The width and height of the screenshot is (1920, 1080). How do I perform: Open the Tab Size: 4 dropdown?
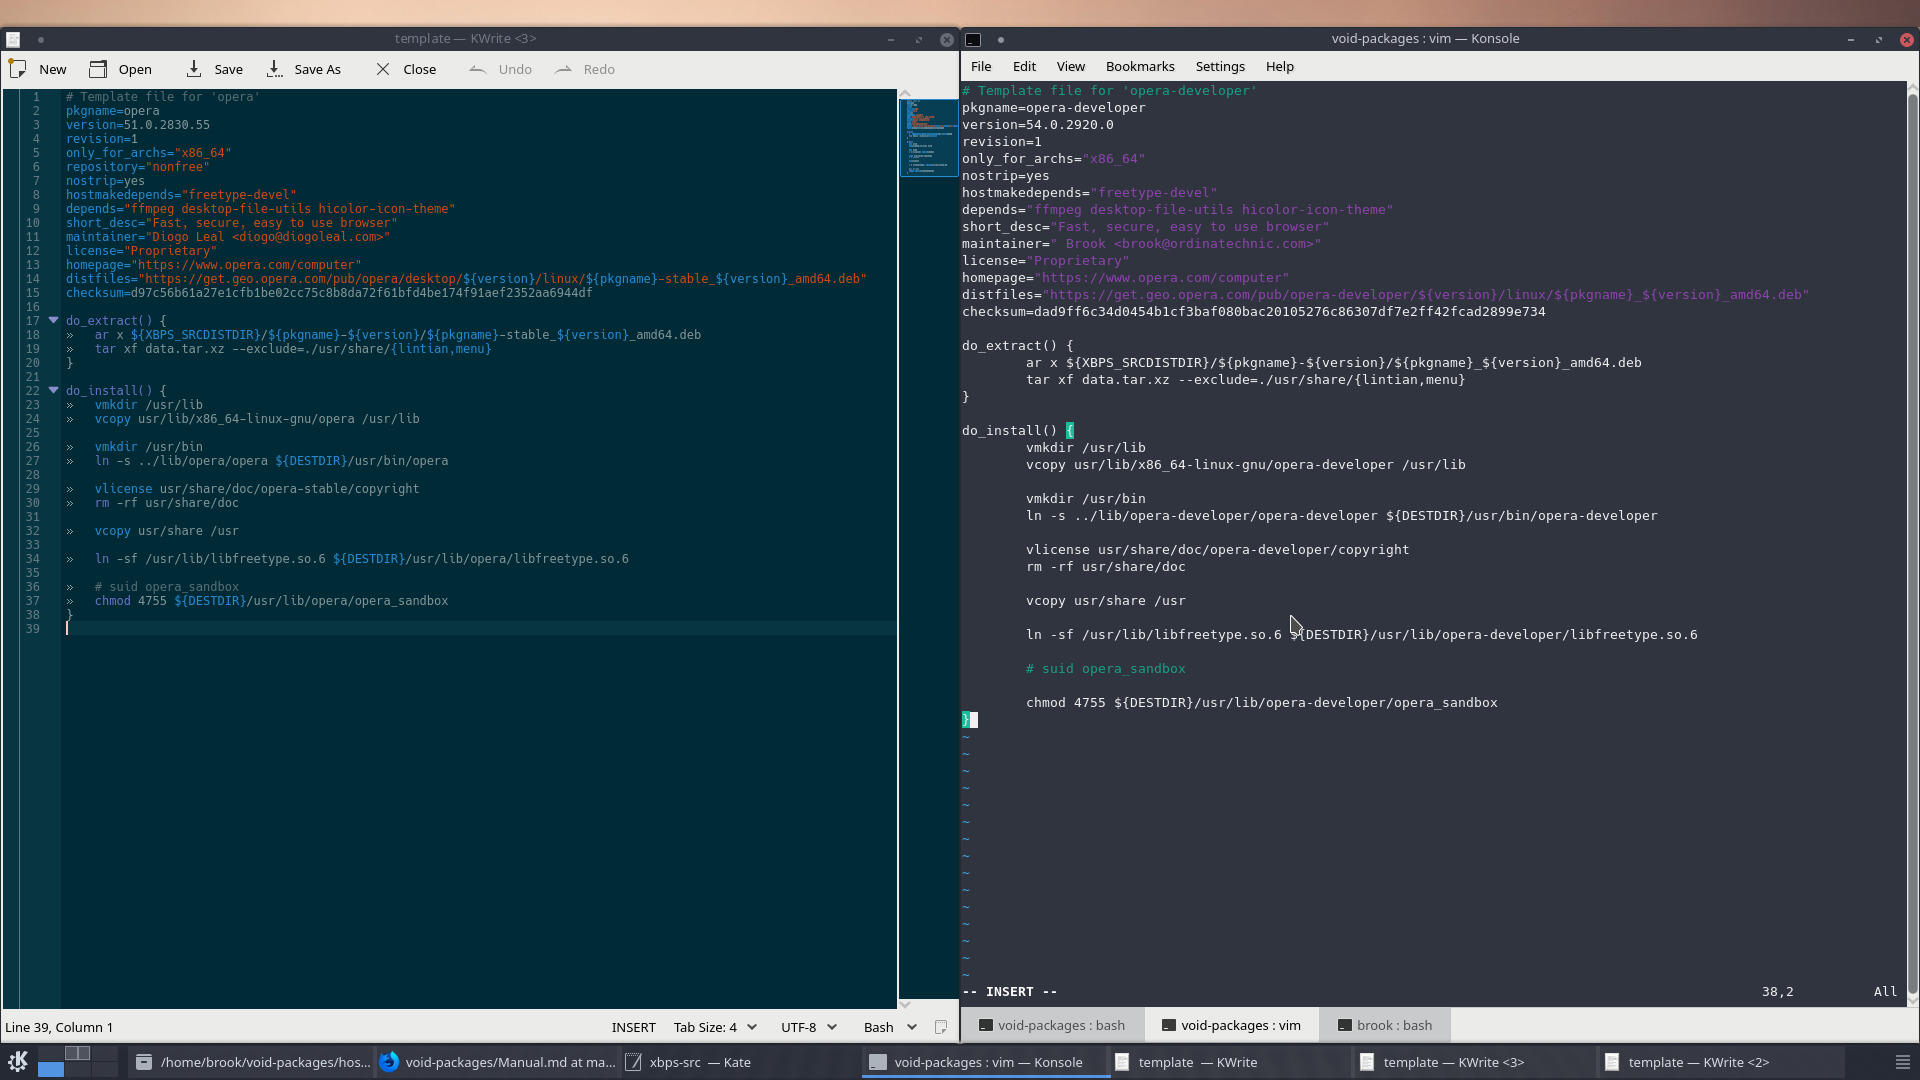coord(715,1027)
